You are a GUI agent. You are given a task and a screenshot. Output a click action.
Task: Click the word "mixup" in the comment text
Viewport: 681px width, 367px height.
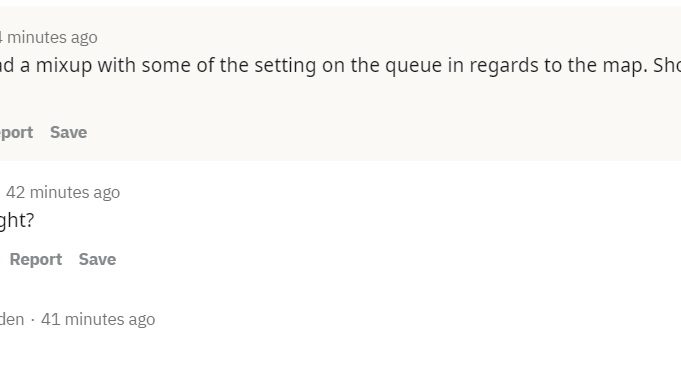(64, 66)
